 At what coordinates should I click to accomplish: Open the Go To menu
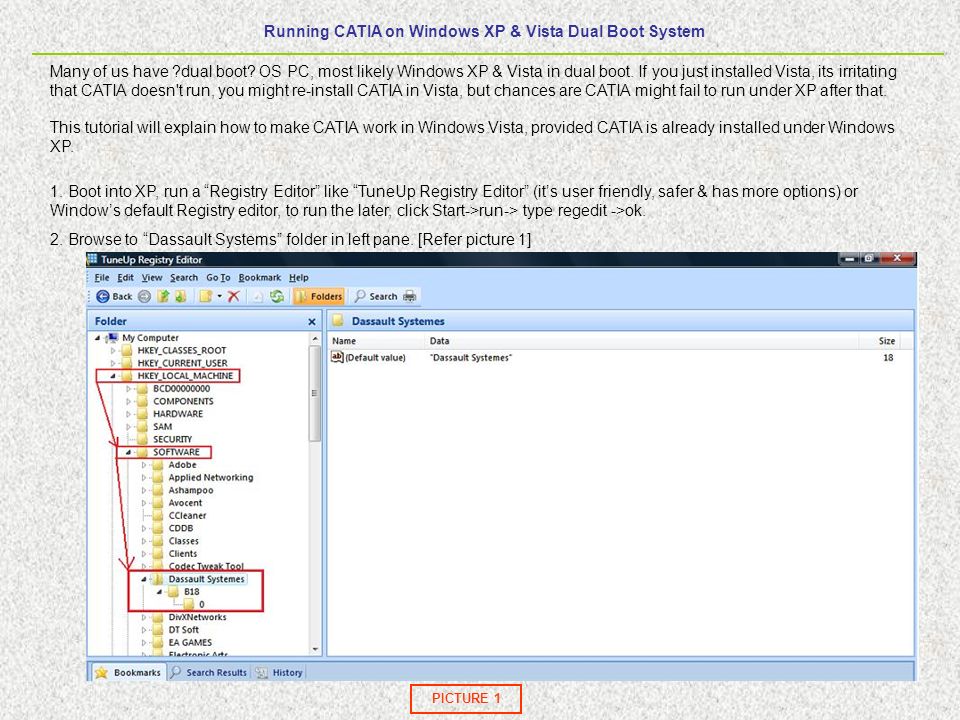coord(218,278)
